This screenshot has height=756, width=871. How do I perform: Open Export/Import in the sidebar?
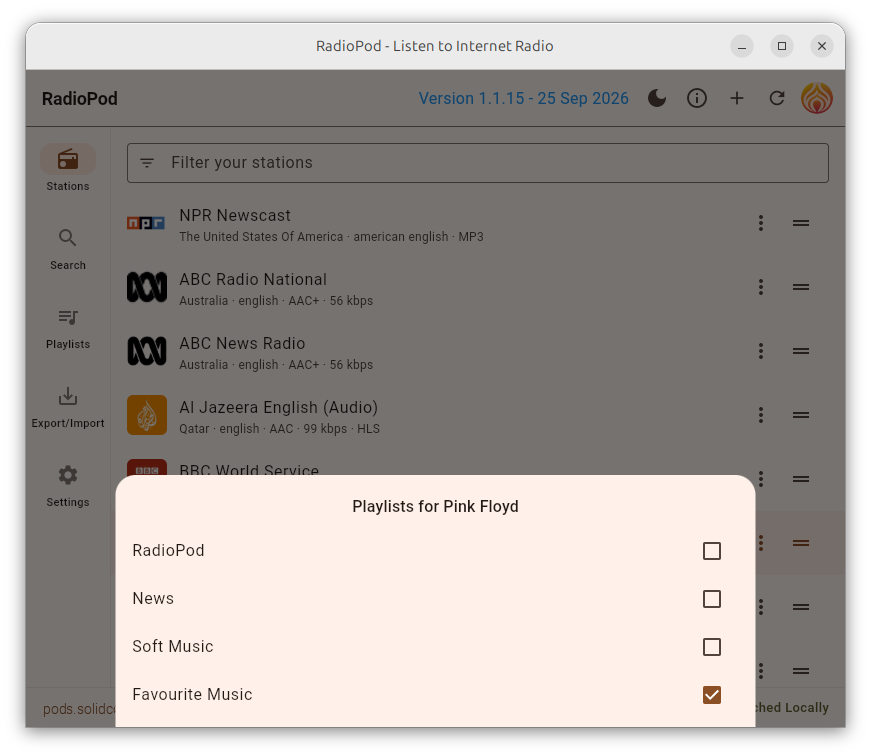(68, 407)
